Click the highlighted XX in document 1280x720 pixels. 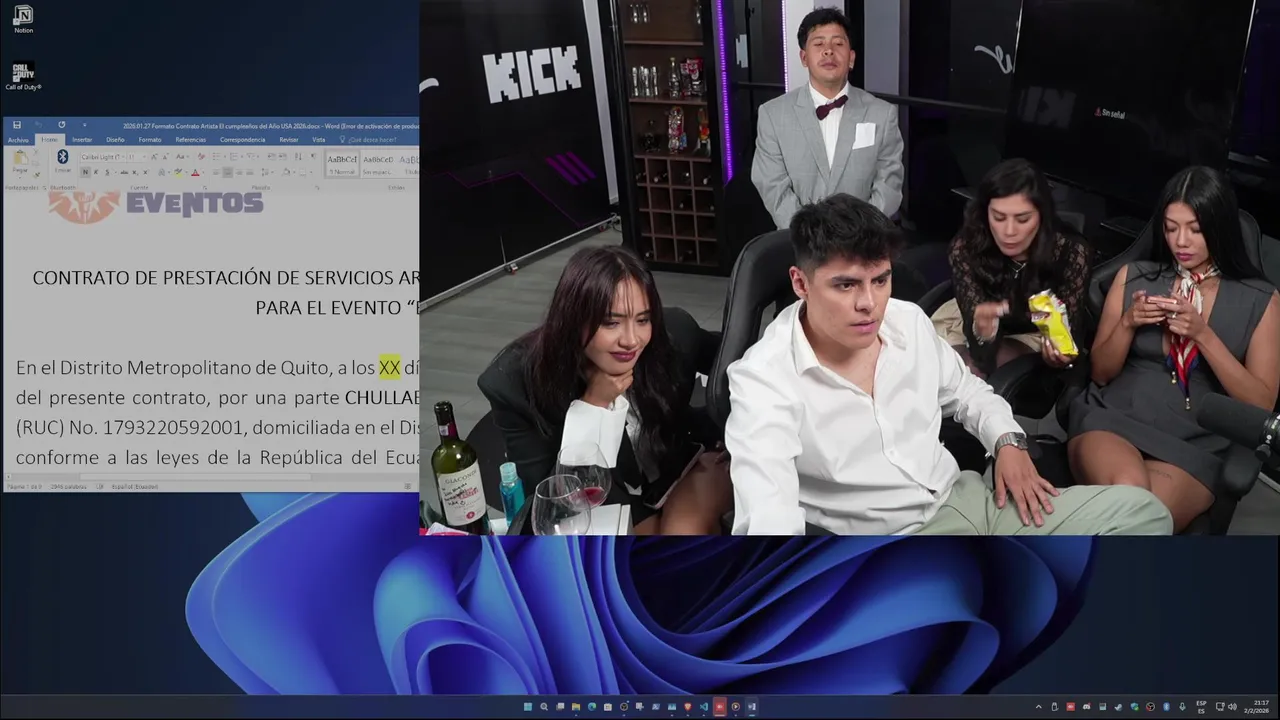click(x=389, y=367)
